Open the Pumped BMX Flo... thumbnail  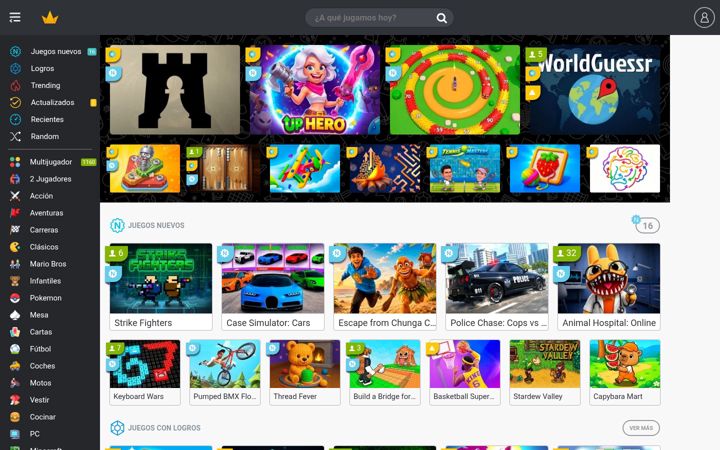click(x=225, y=364)
